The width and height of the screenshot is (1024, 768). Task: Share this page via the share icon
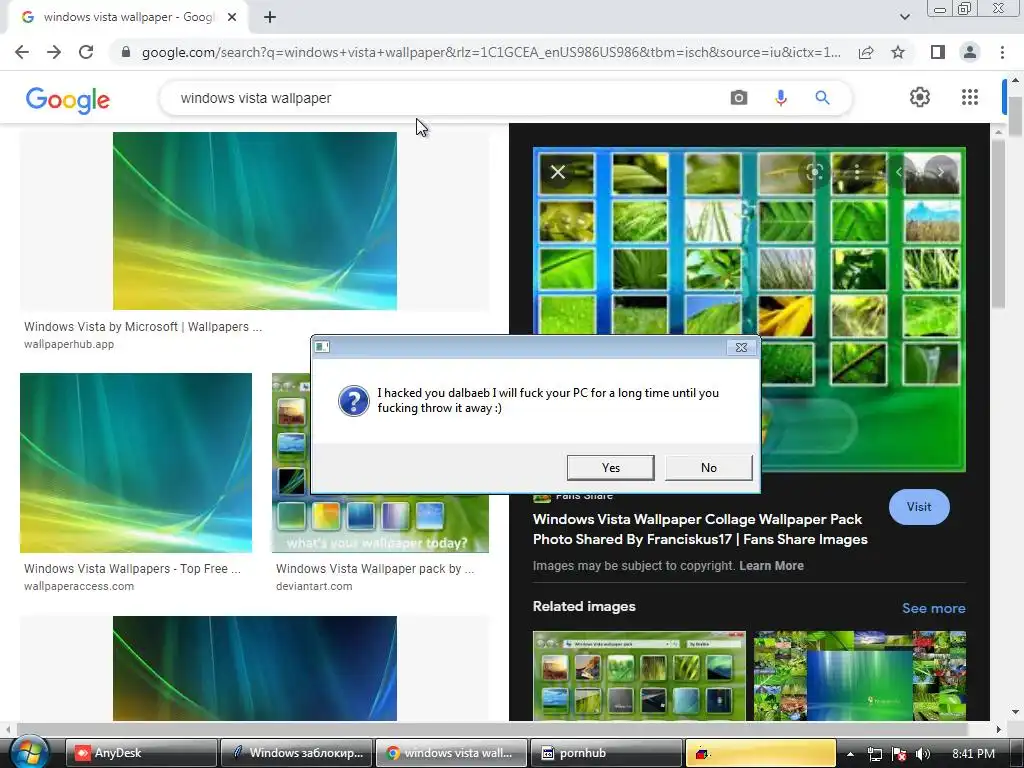pyautogui.click(x=866, y=52)
